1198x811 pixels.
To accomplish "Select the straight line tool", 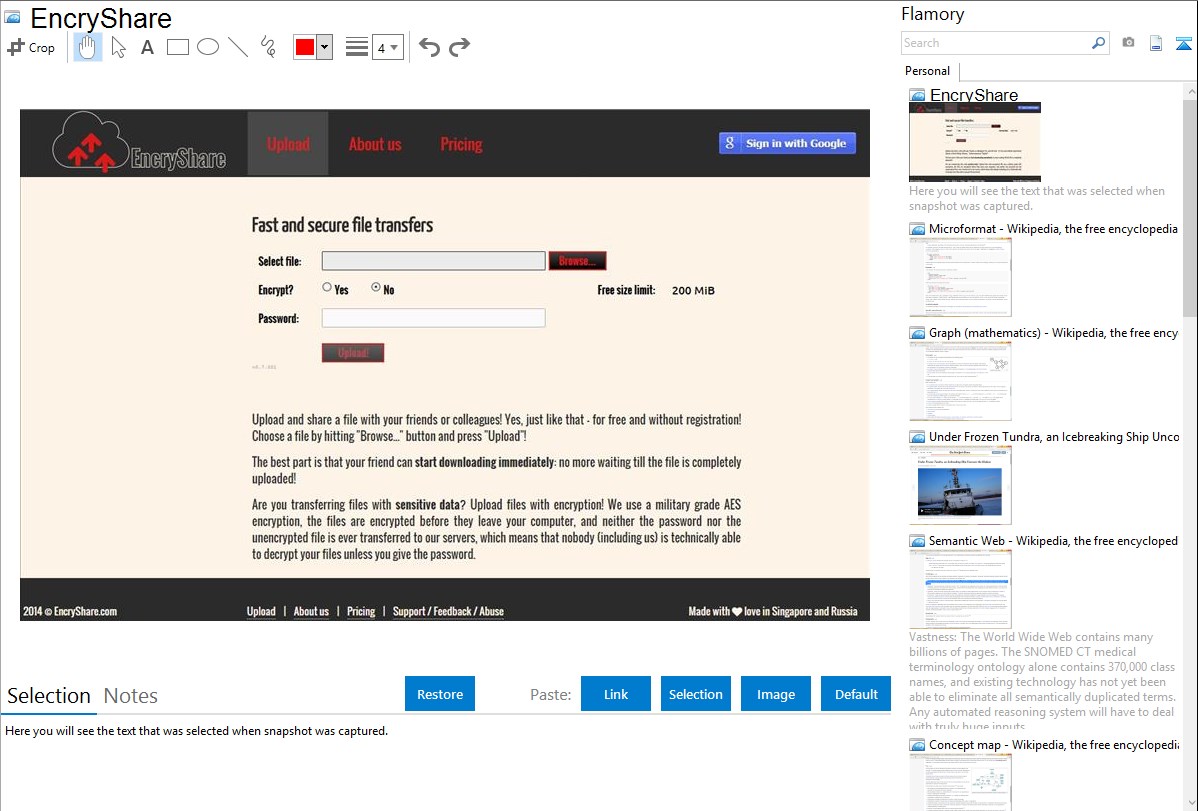I will 238,47.
